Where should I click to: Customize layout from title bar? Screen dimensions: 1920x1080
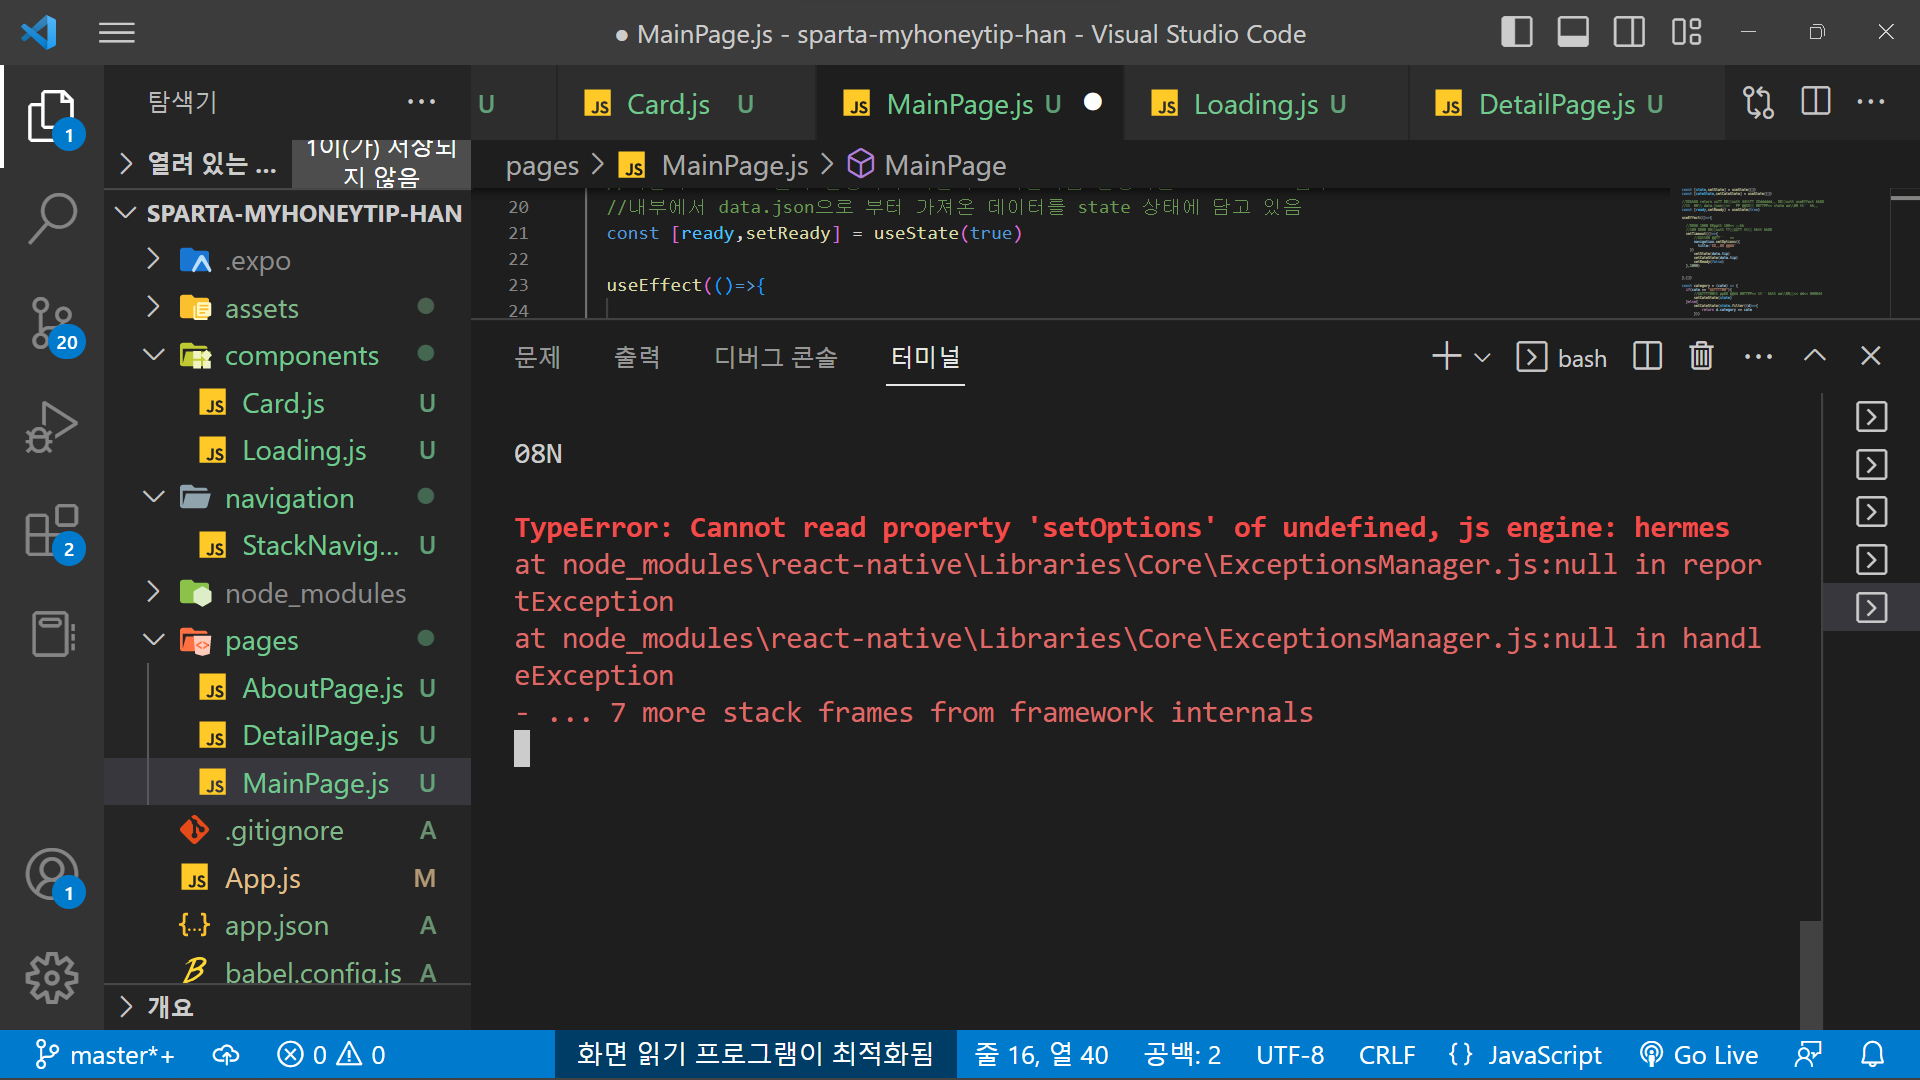click(1686, 32)
